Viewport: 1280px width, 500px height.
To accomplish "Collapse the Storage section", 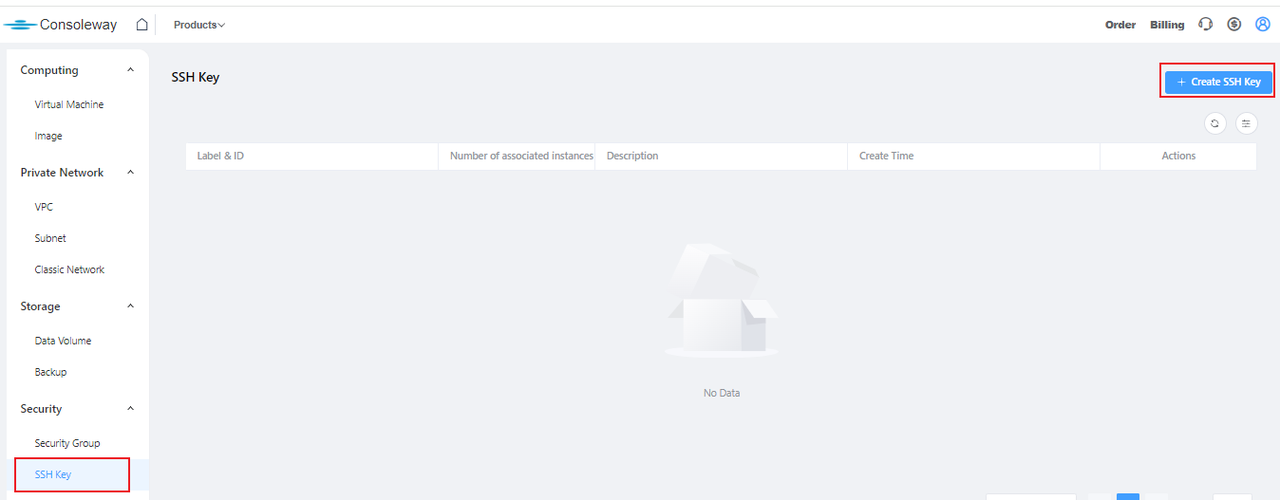I will coord(130,307).
